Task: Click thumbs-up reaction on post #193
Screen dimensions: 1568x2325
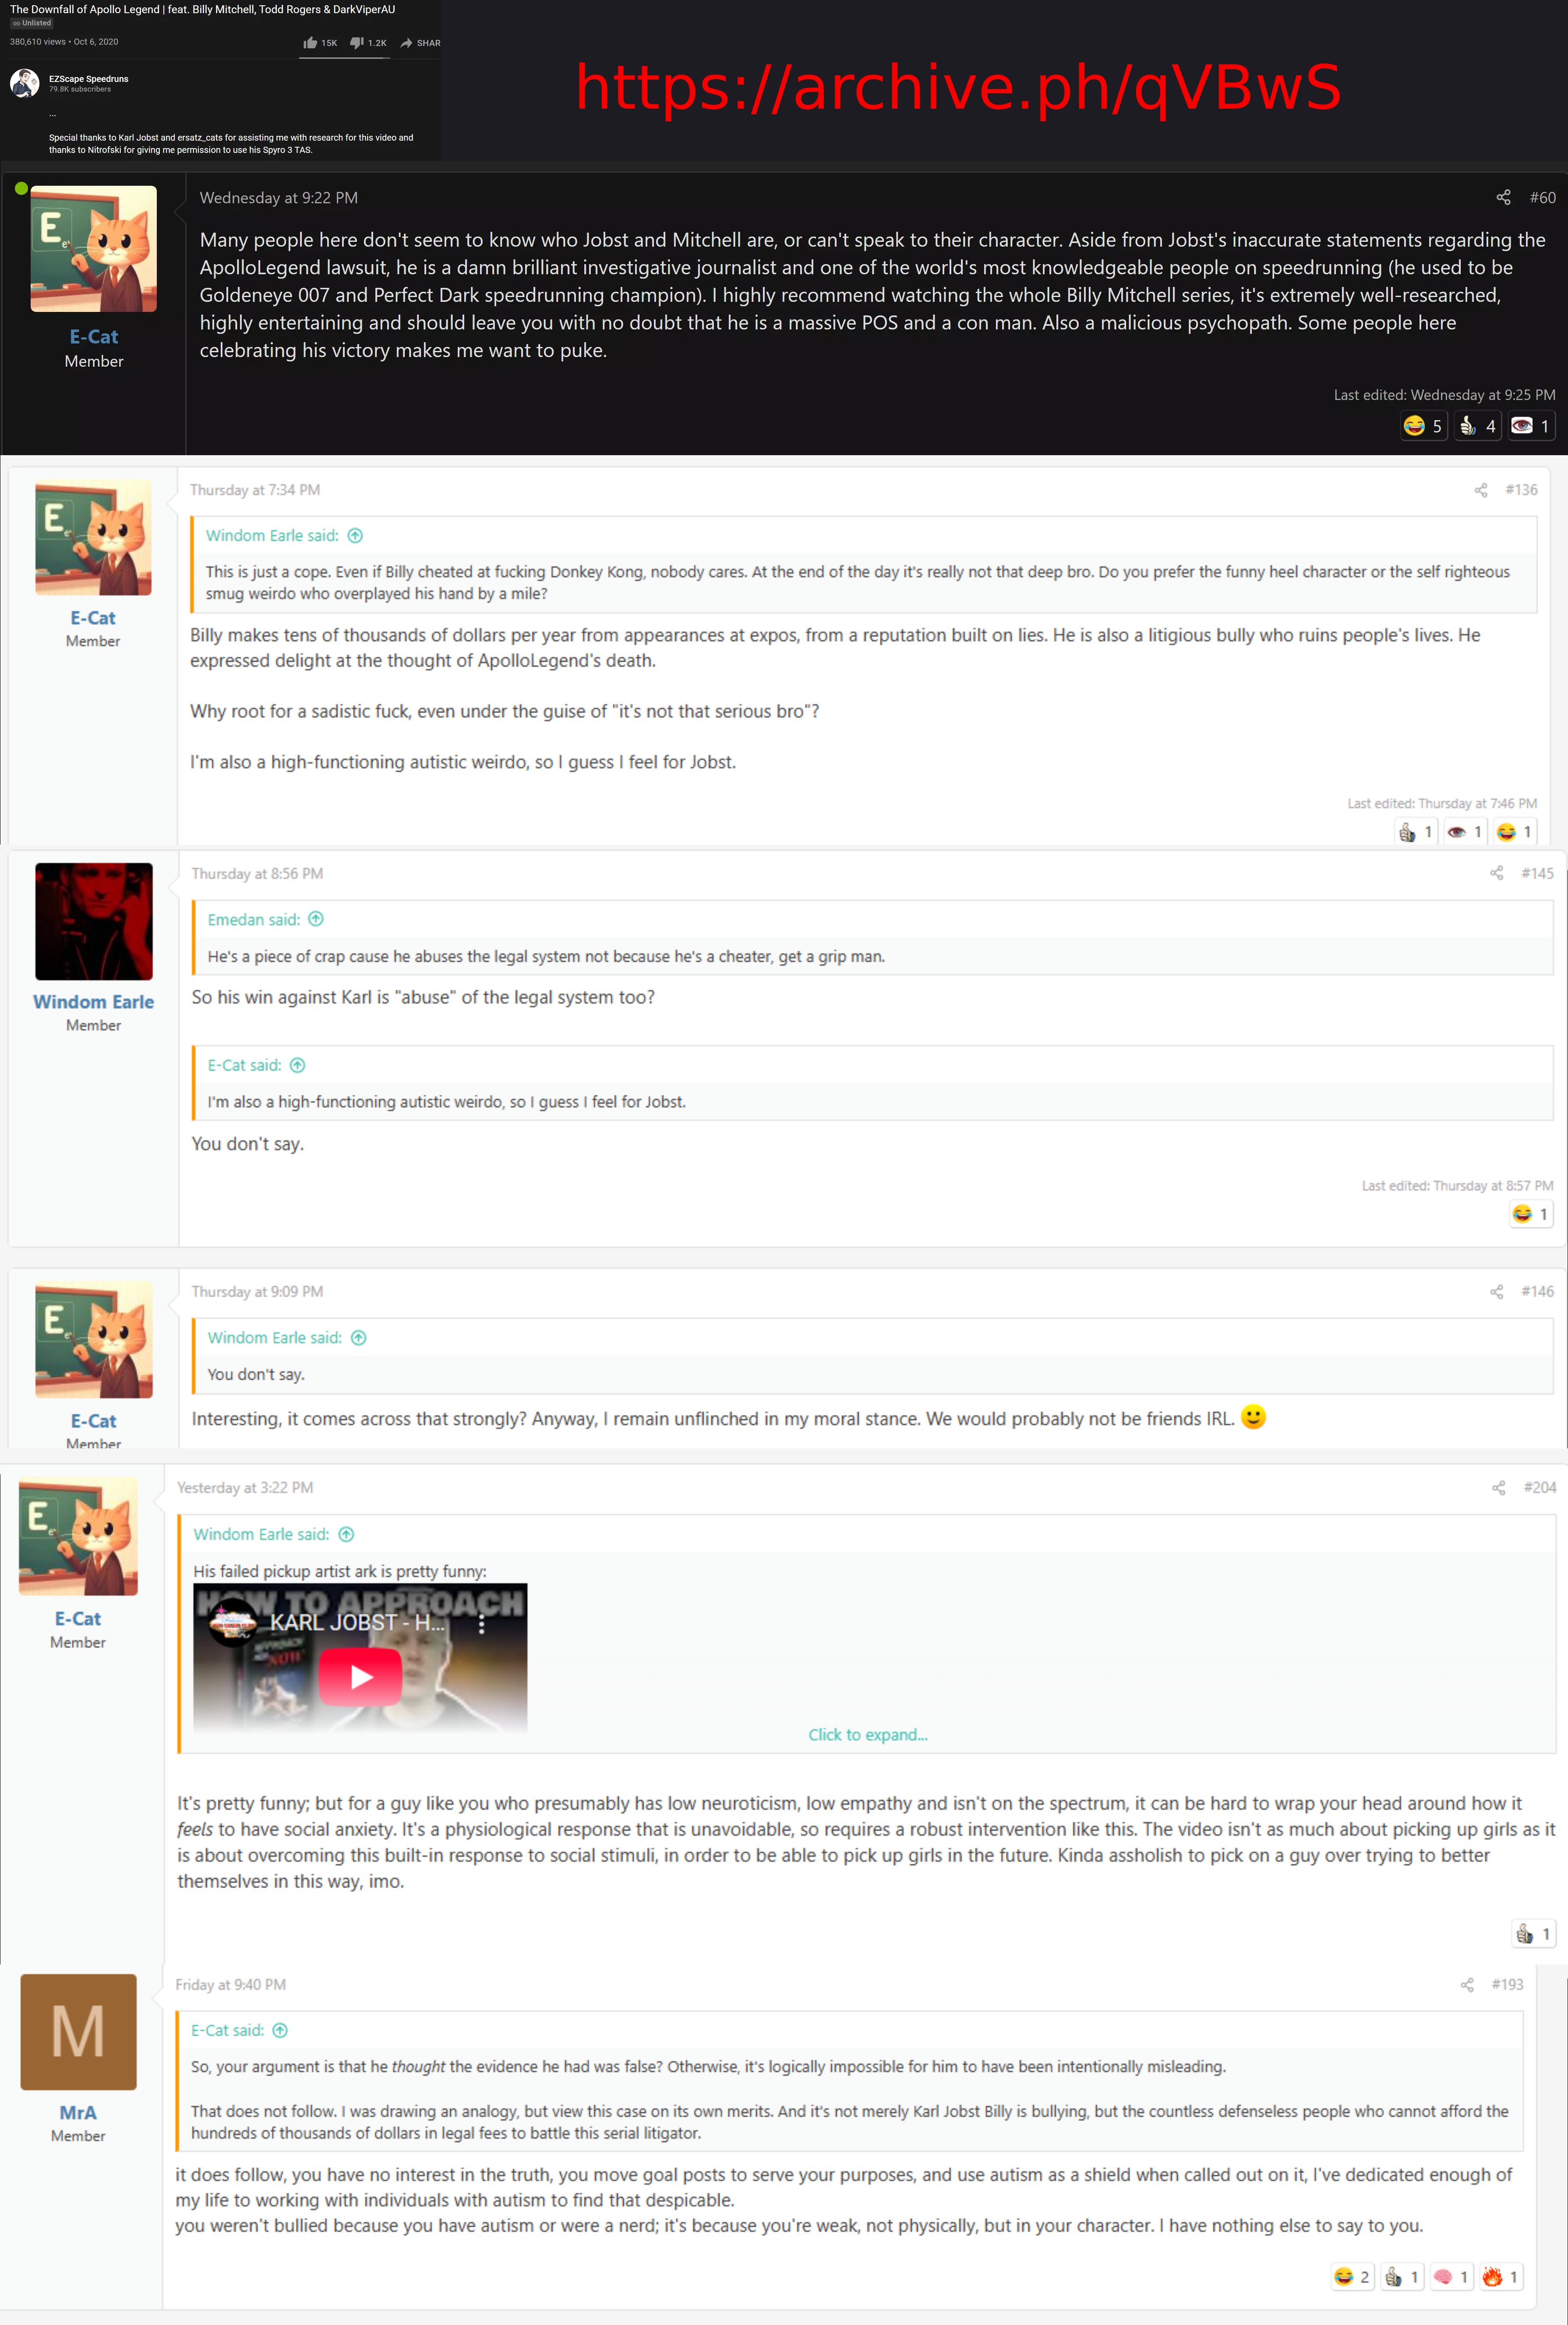Action: [x=1402, y=2277]
